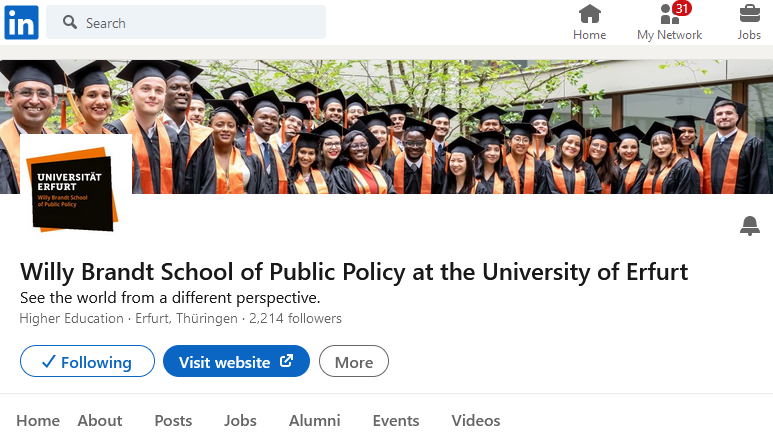Open the Videos tab
773x435 pixels.
click(x=475, y=420)
